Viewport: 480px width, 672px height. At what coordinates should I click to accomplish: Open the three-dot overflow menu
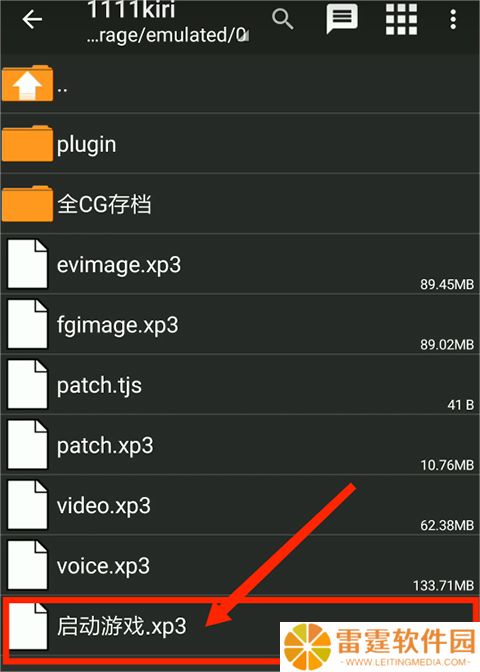tap(453, 19)
